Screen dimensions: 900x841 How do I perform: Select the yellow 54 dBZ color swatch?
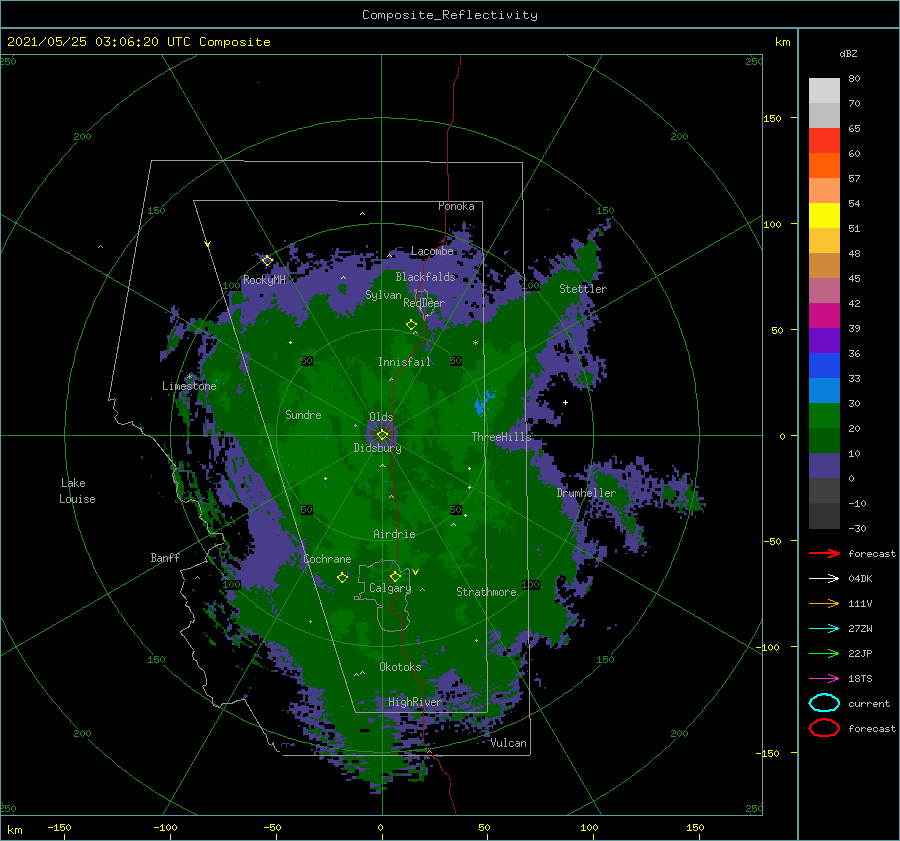tap(824, 215)
